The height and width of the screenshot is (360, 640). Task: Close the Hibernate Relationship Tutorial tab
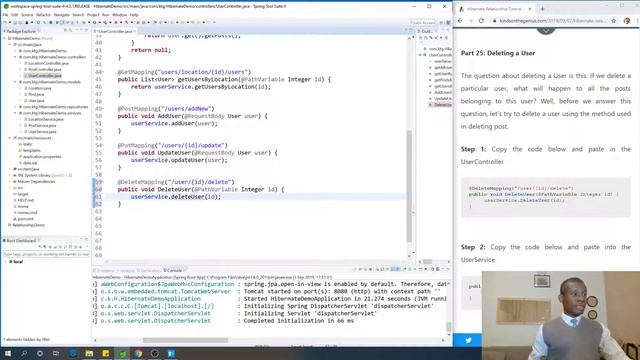[x=529, y=9]
